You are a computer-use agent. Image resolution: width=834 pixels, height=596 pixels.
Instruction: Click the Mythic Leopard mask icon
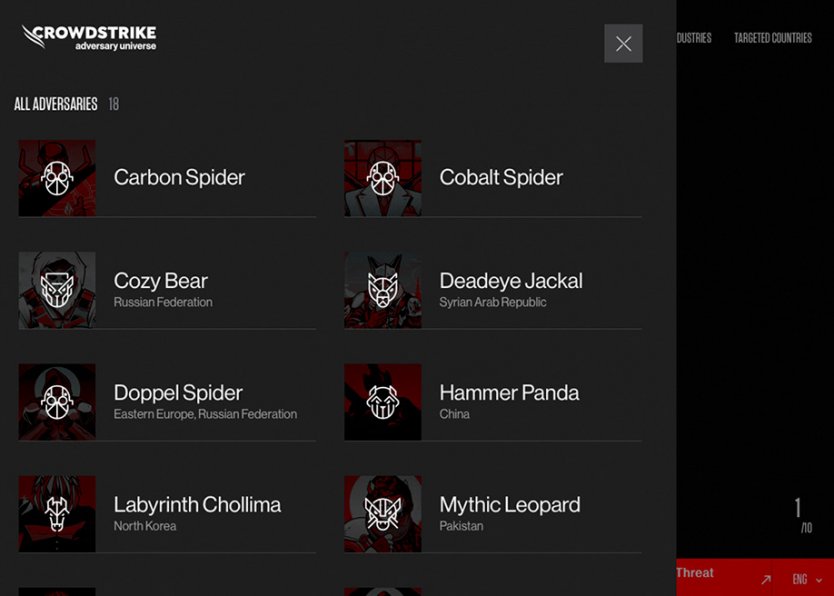[x=382, y=514]
